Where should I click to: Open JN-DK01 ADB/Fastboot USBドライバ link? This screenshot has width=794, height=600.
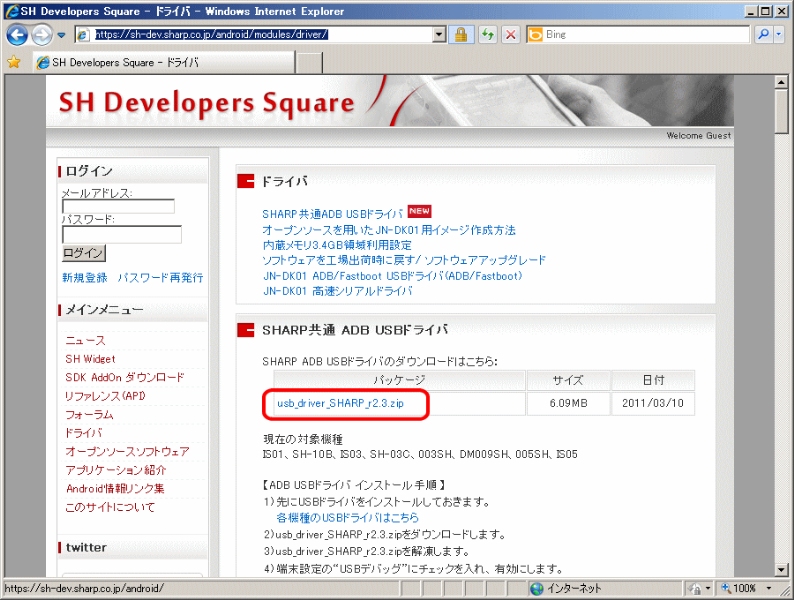click(x=392, y=276)
